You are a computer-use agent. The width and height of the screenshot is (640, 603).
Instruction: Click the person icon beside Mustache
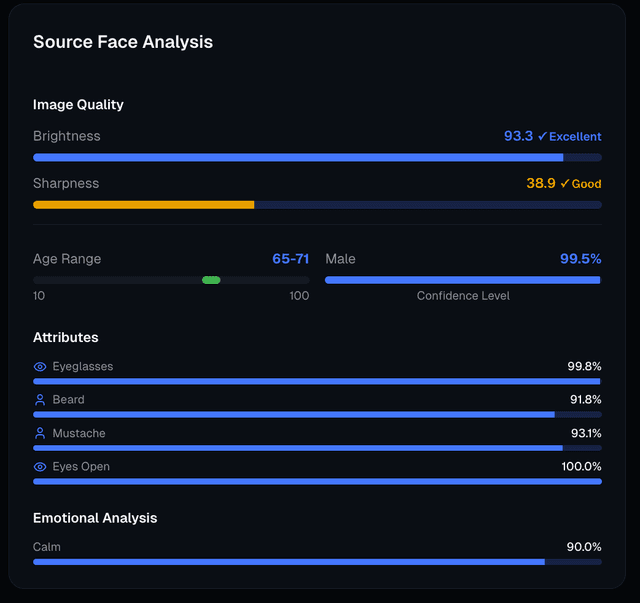pyautogui.click(x=40, y=434)
